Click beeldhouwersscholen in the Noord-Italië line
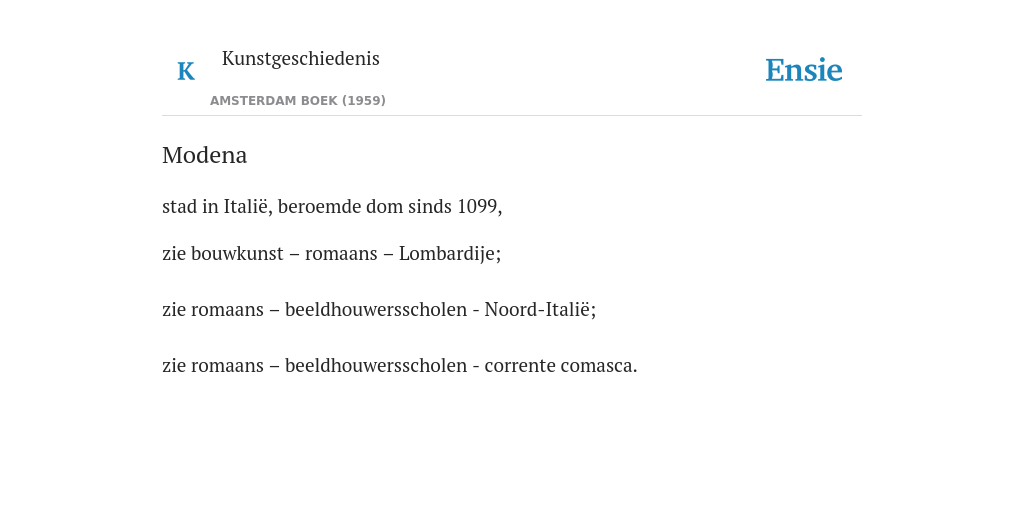Viewport: 1024px width, 512px height. pyautogui.click(x=376, y=309)
